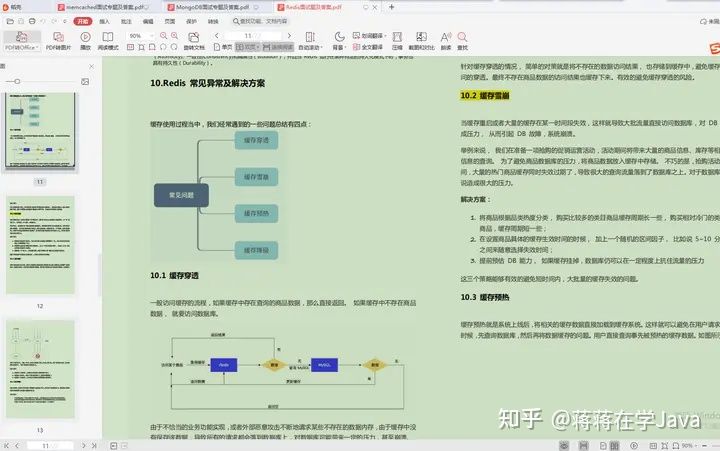
Task: Open the 批注 ribbon tab
Action: coord(126,21)
